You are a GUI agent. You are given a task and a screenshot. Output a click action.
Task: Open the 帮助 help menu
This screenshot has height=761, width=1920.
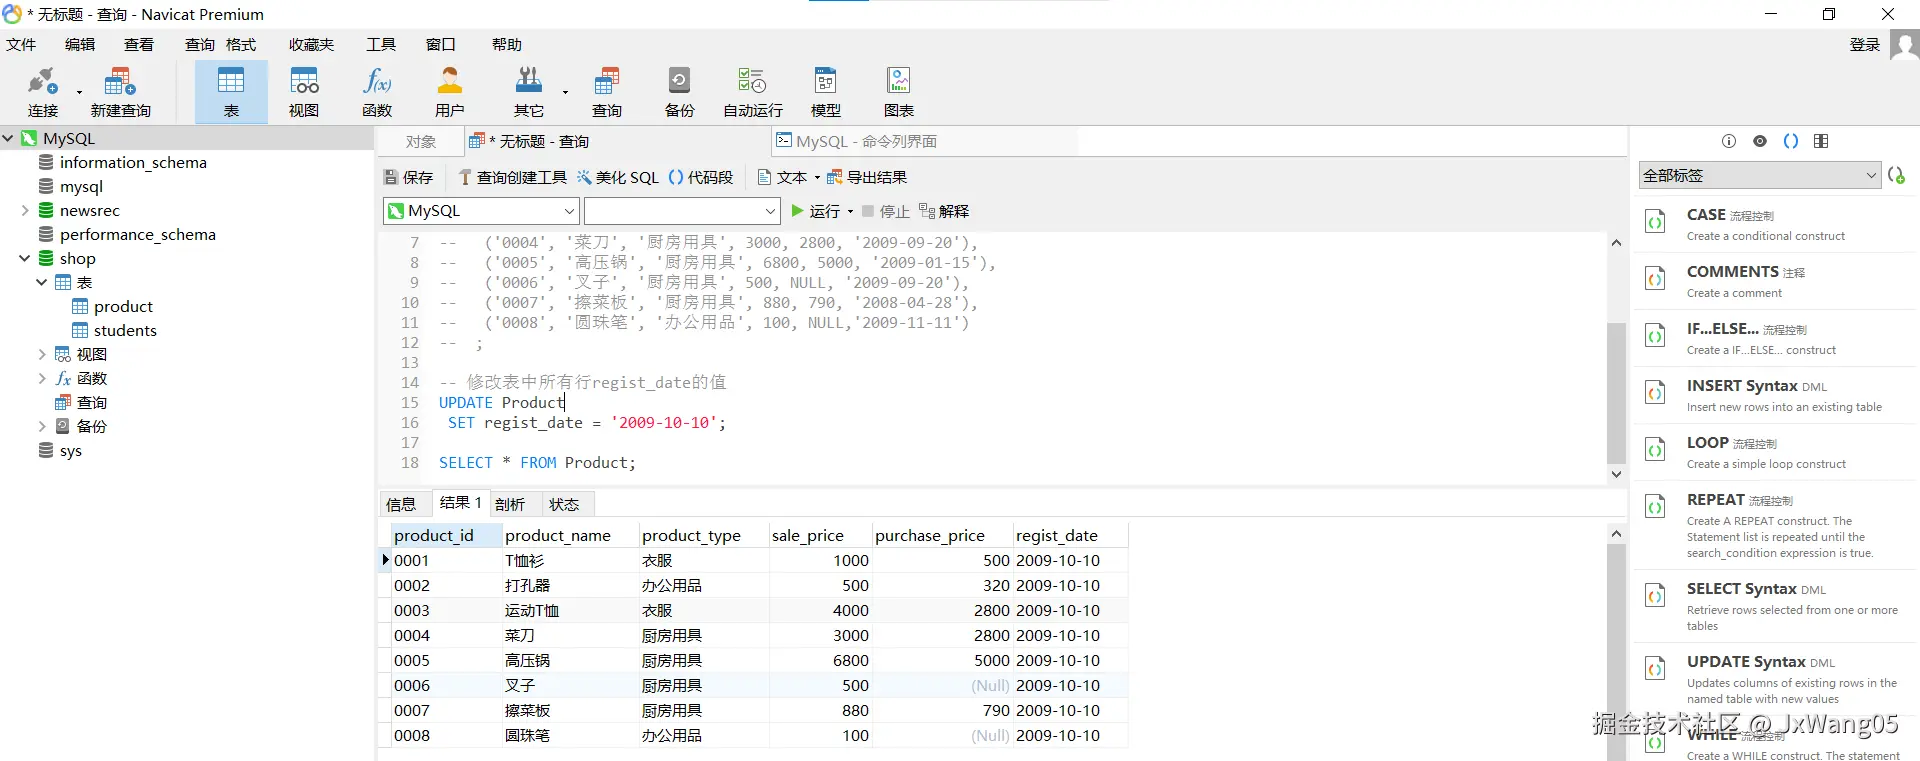pyautogui.click(x=507, y=45)
